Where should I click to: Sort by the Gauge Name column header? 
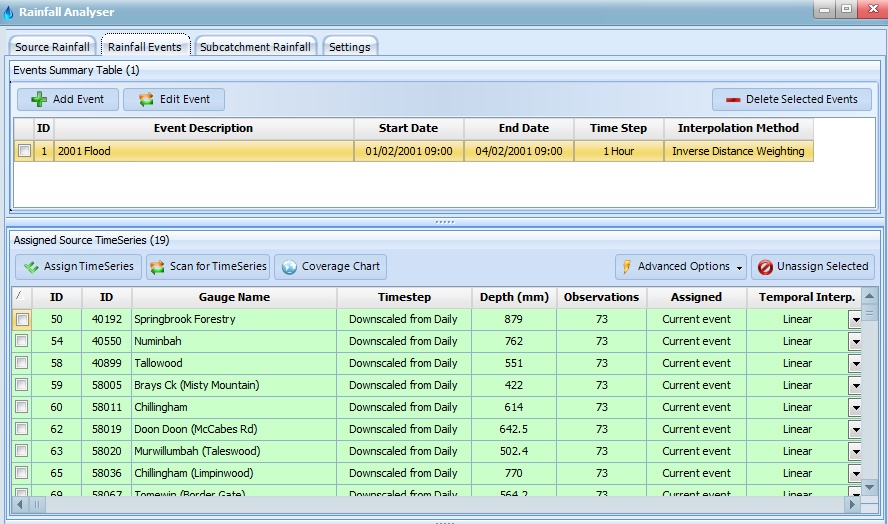pyautogui.click(x=234, y=297)
